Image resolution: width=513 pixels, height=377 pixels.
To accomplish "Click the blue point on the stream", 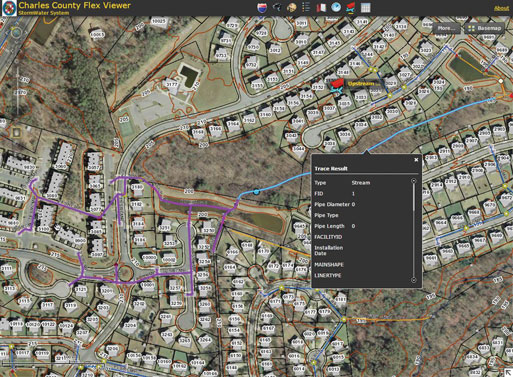I will pyautogui.click(x=256, y=192).
